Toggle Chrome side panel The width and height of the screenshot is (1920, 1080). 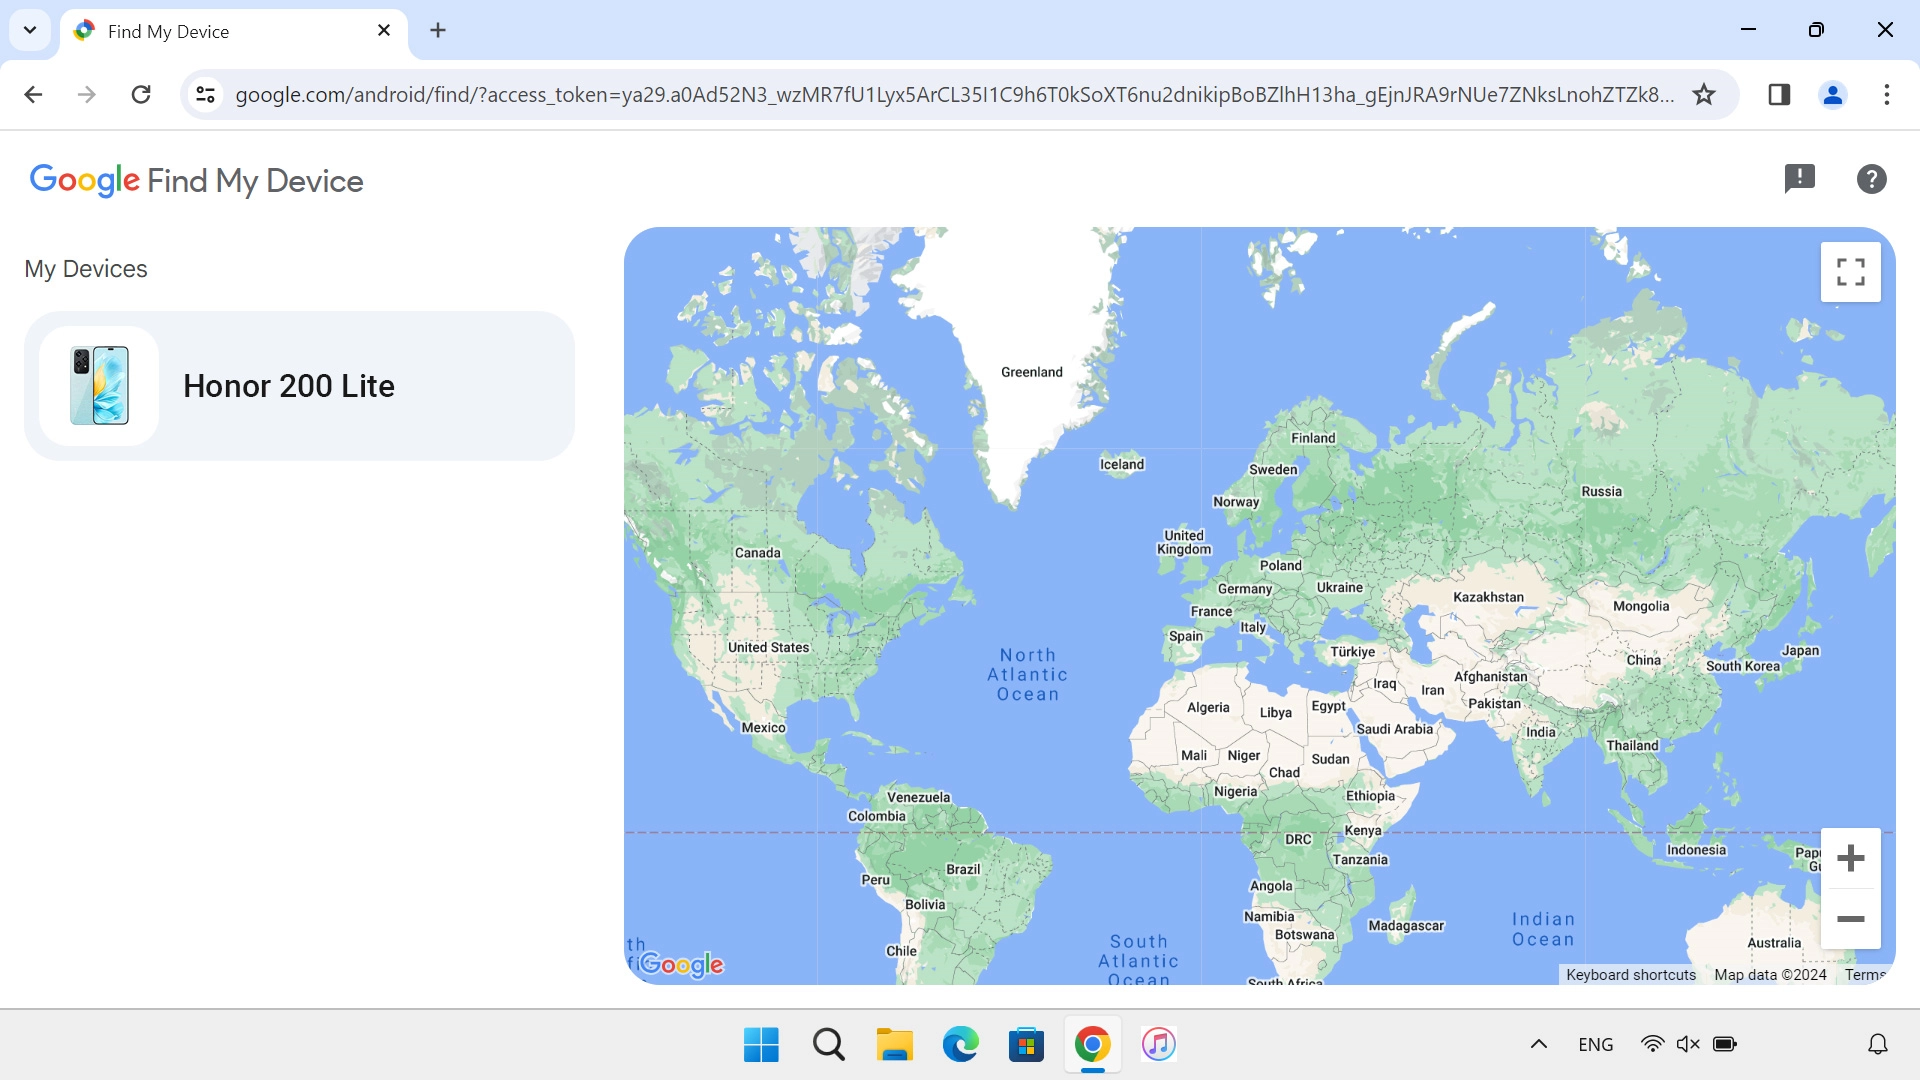[x=1778, y=94]
